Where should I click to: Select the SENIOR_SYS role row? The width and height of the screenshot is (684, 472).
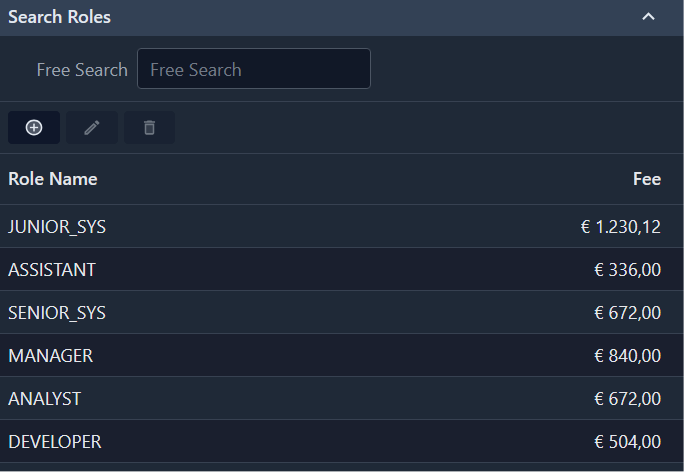click(57, 313)
